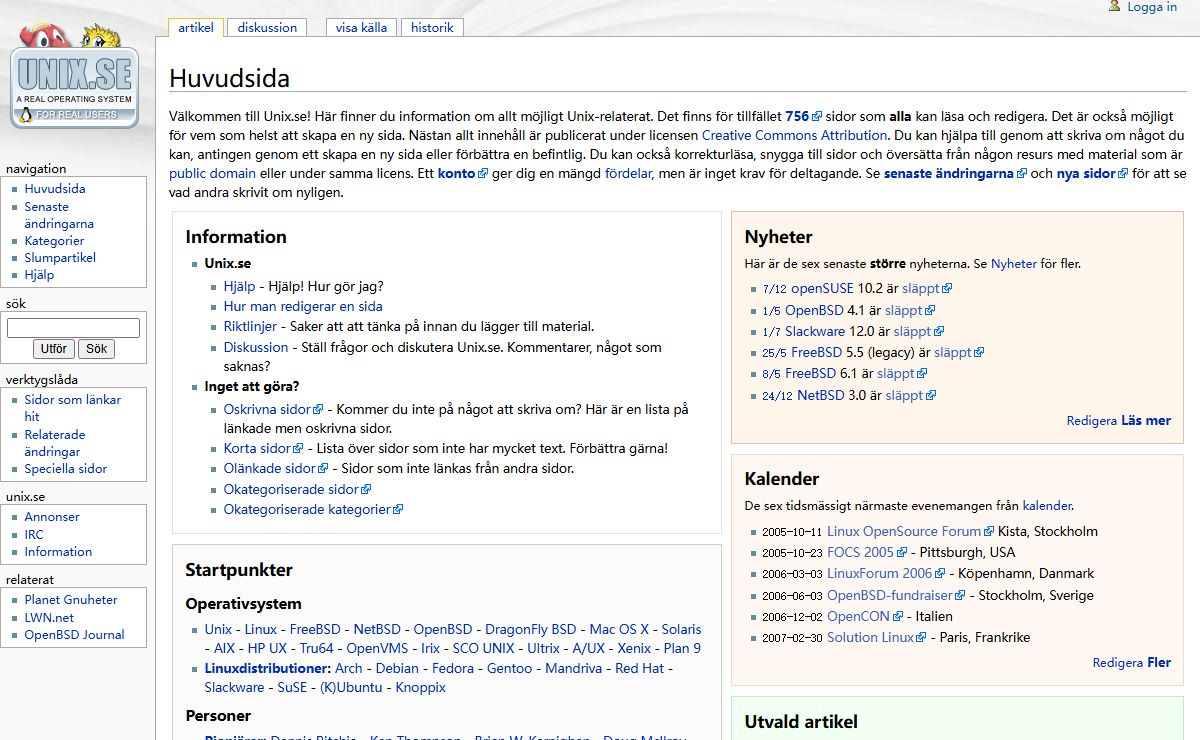The width and height of the screenshot is (1200, 740).
Task: Open Annonser in the unix.se sidebar
Action: [52, 516]
